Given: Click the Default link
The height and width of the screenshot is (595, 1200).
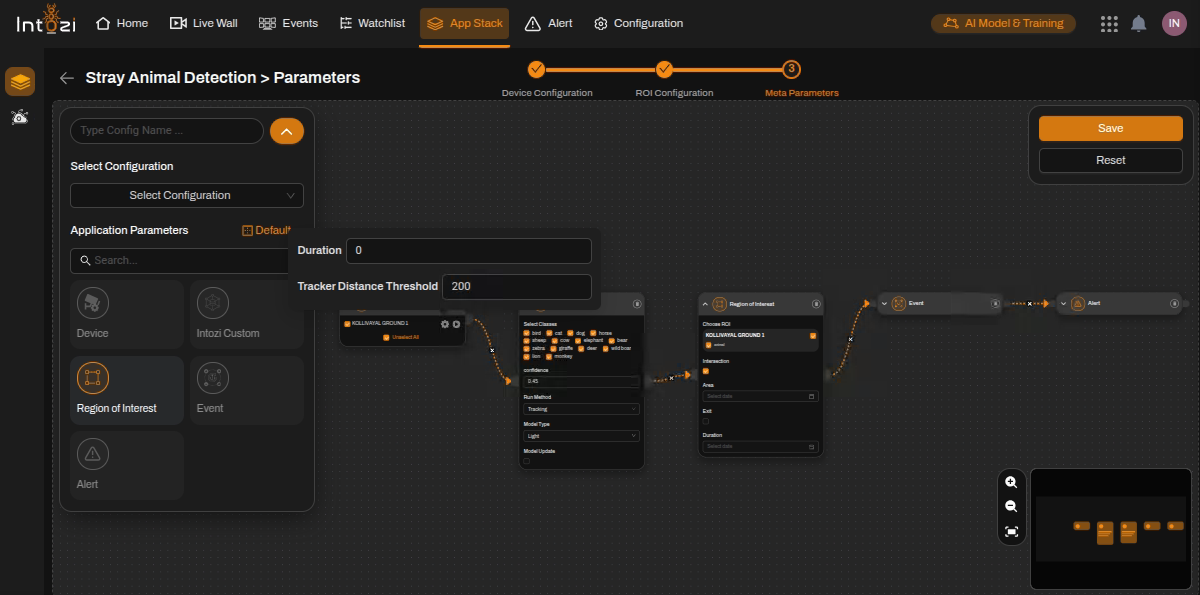Looking at the screenshot, I should tap(267, 230).
